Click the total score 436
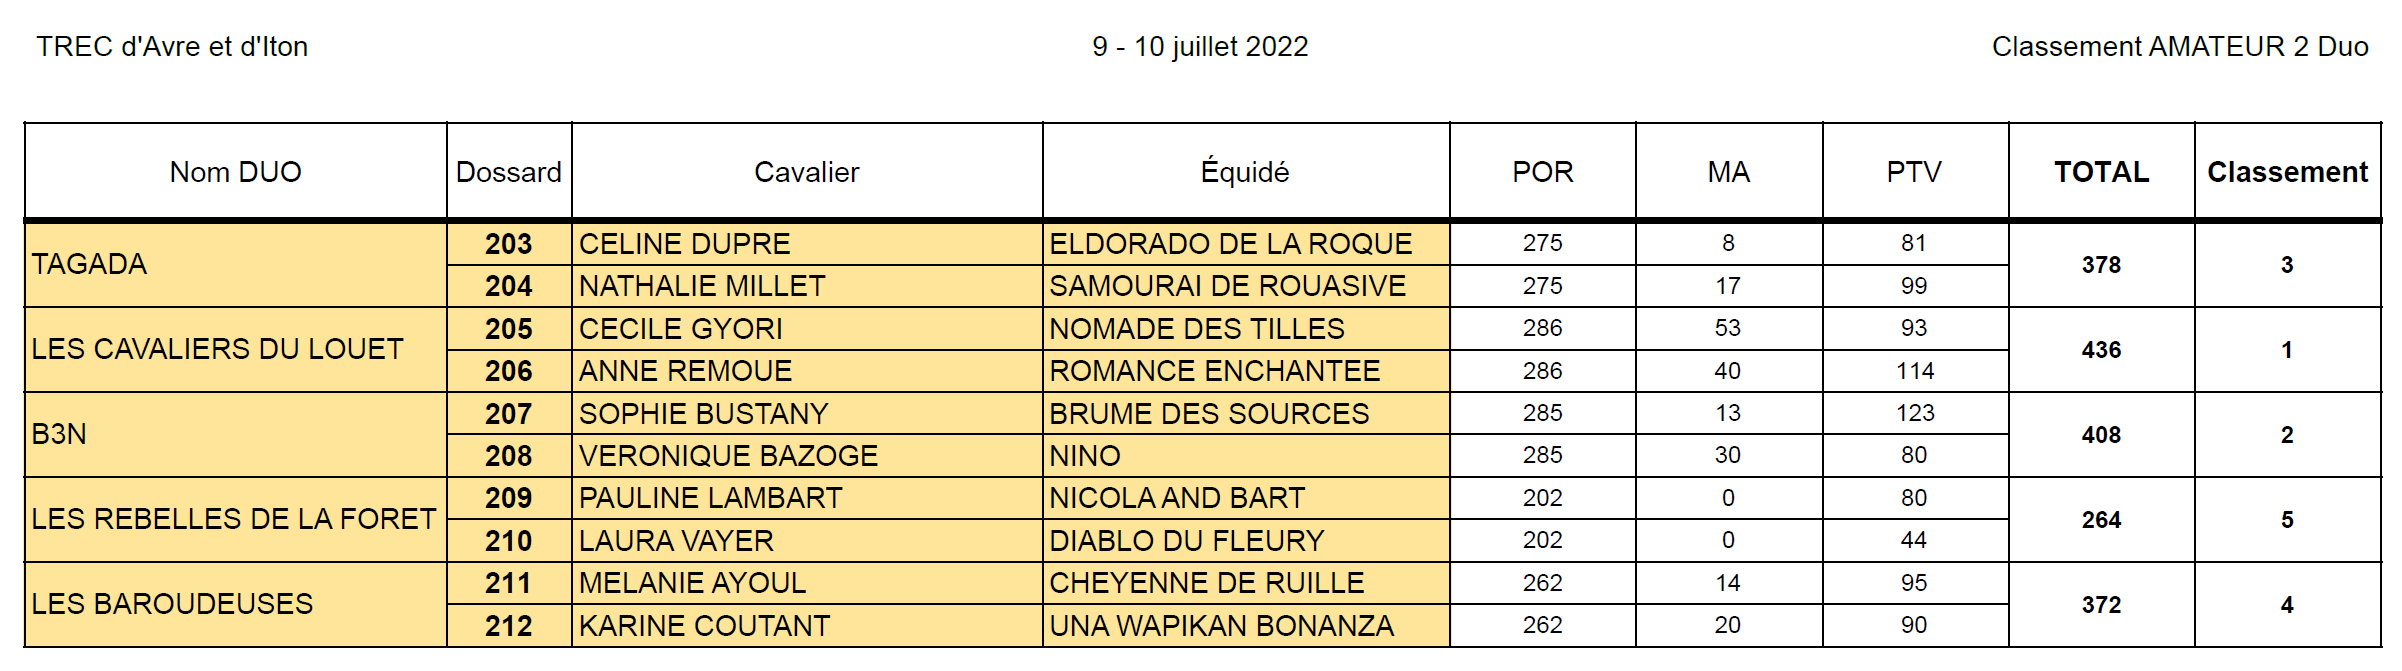 2102,350
